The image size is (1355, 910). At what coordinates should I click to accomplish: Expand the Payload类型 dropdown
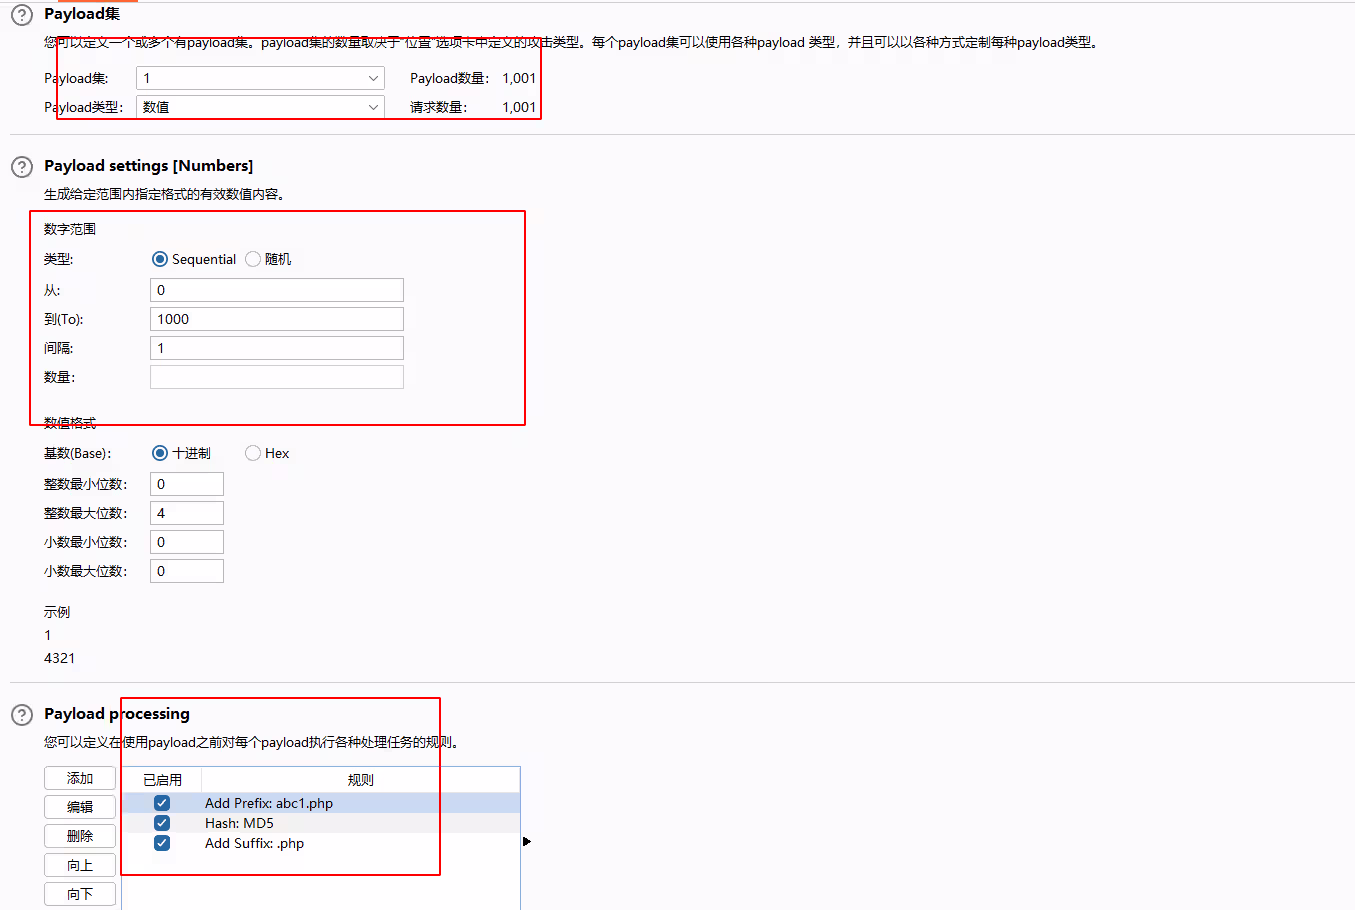(x=260, y=107)
